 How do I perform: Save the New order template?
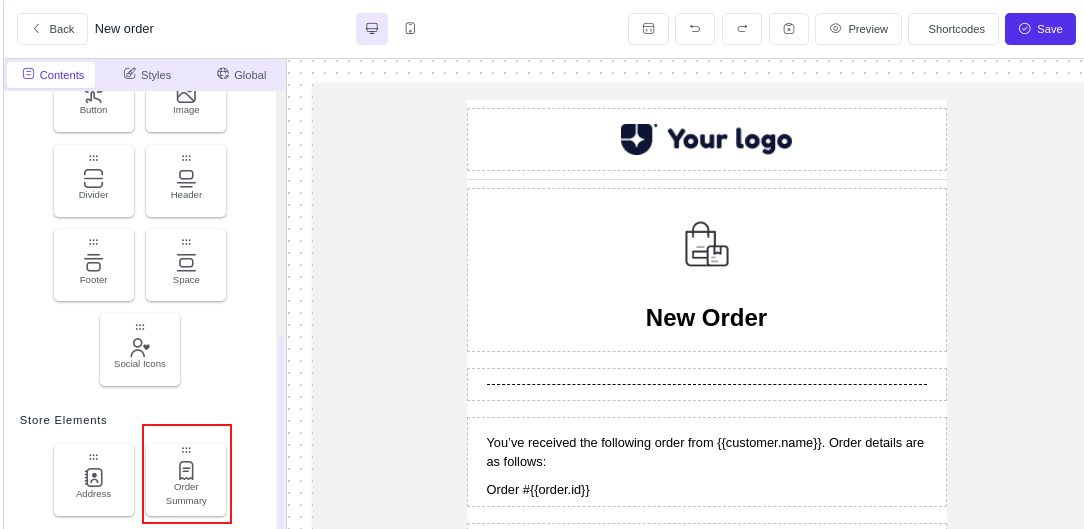click(1040, 29)
